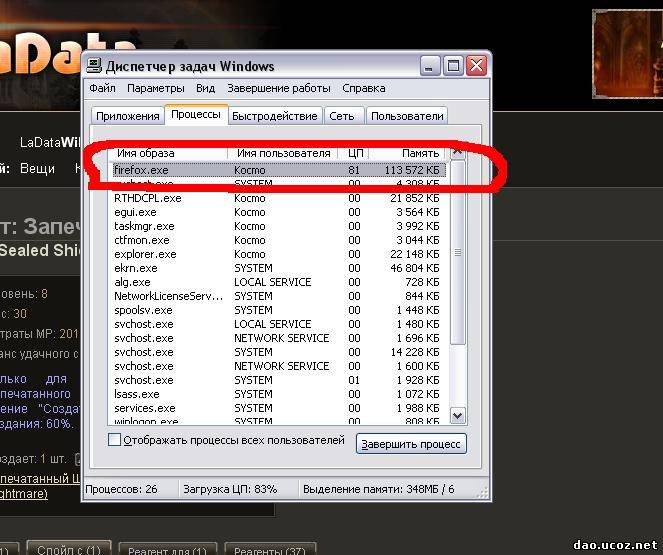Close the Диспетчер задач window
The image size is (663, 555).
[475, 66]
